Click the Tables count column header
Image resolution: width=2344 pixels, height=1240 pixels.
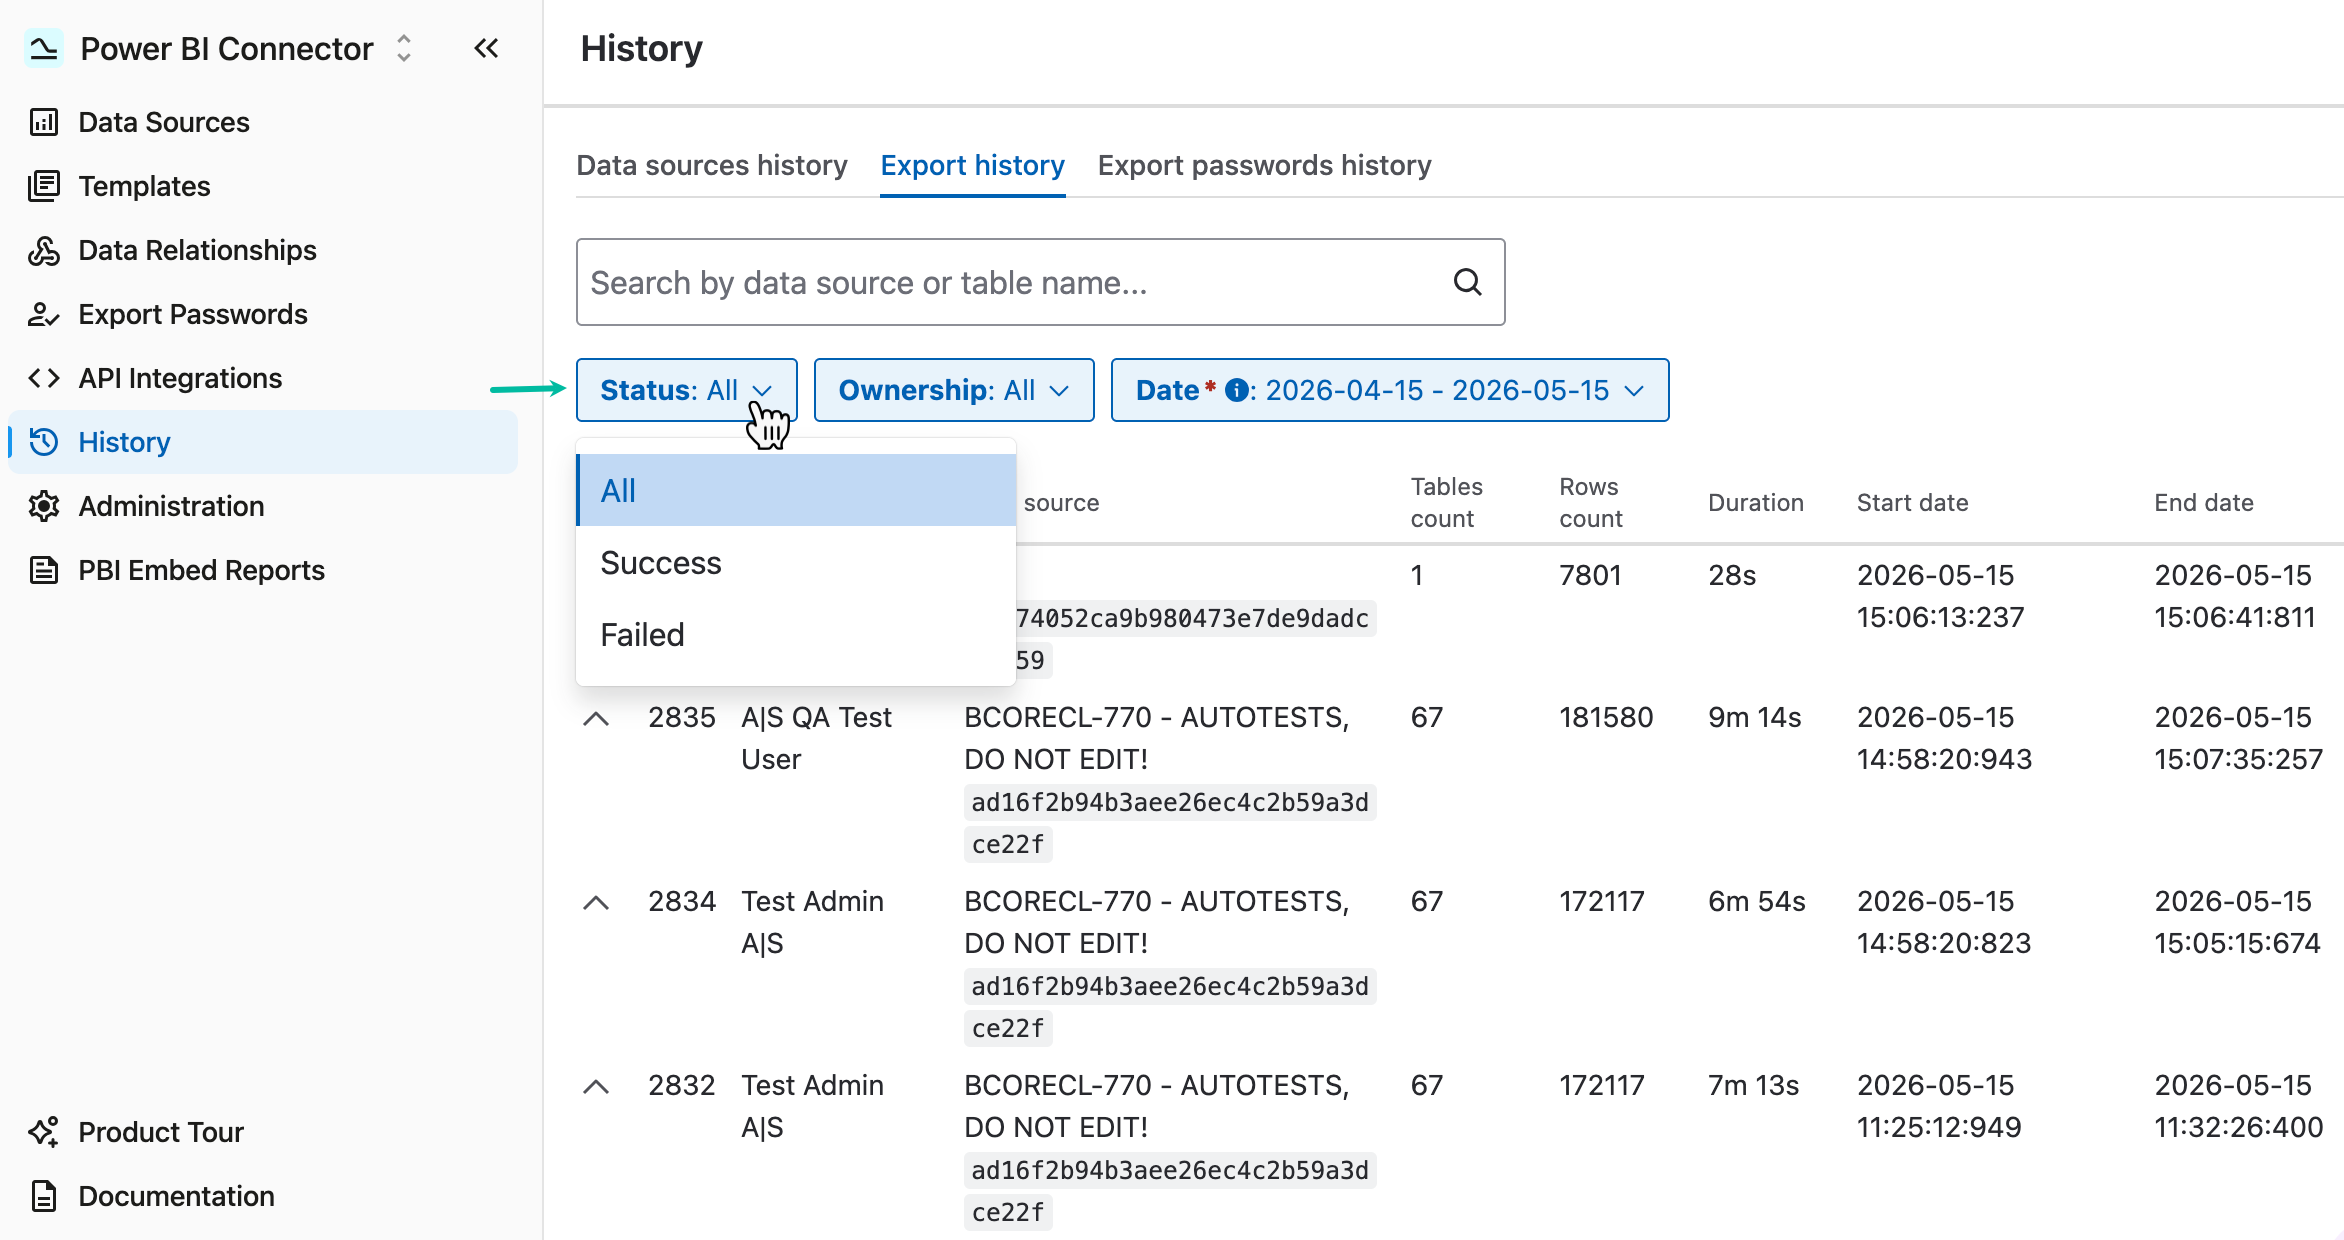pos(1446,502)
